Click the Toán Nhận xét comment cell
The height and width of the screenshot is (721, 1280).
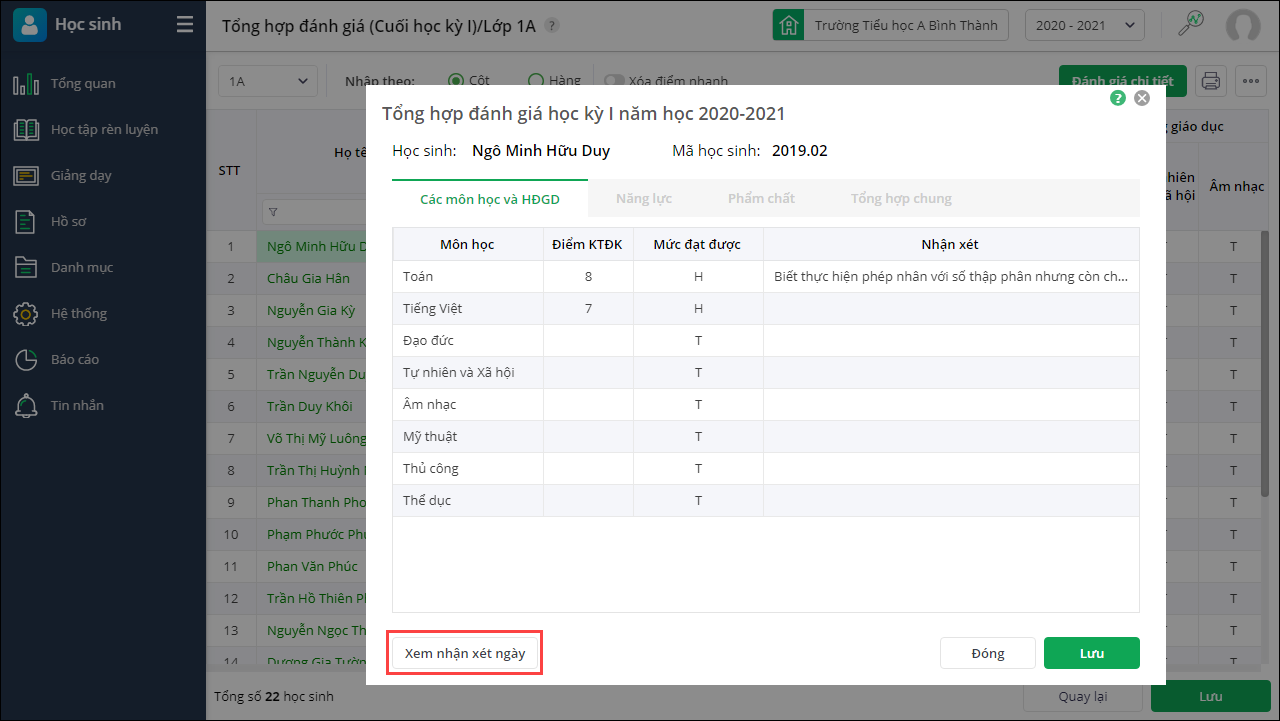tap(951, 276)
